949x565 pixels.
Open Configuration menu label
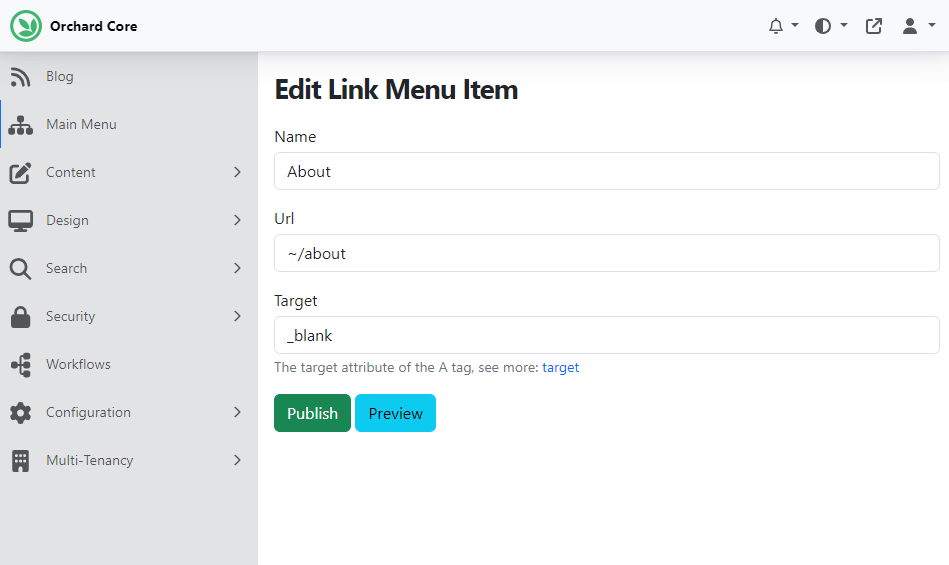(x=88, y=412)
